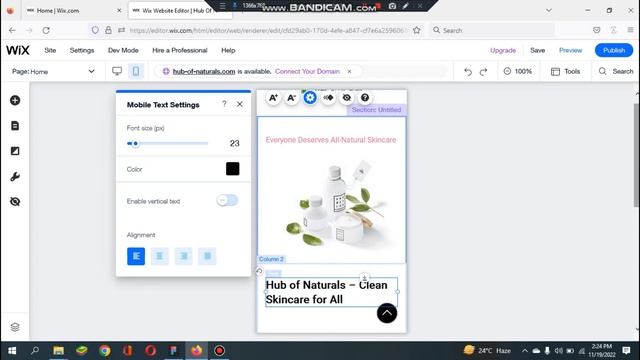Viewport: 640px width, 360px height.
Task: Switch to the Home | Wix.com tab
Action: pyautogui.click(x=73, y=11)
